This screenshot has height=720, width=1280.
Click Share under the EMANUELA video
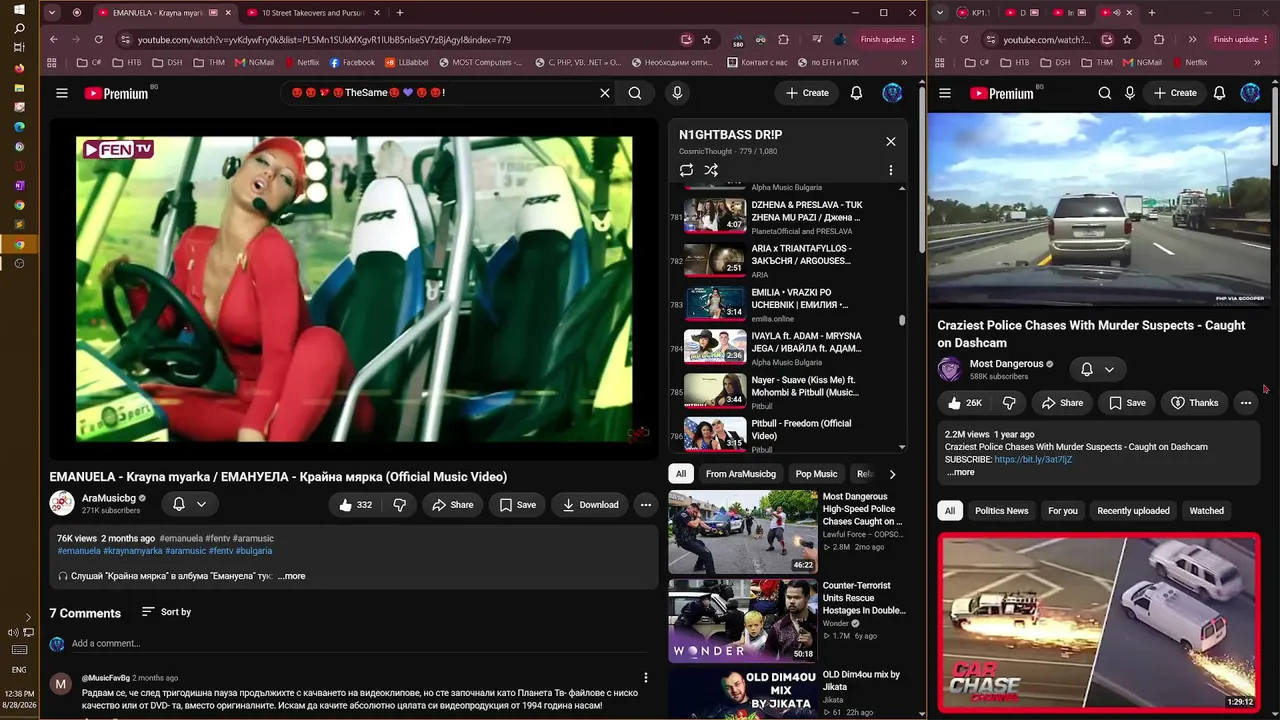[452, 505]
